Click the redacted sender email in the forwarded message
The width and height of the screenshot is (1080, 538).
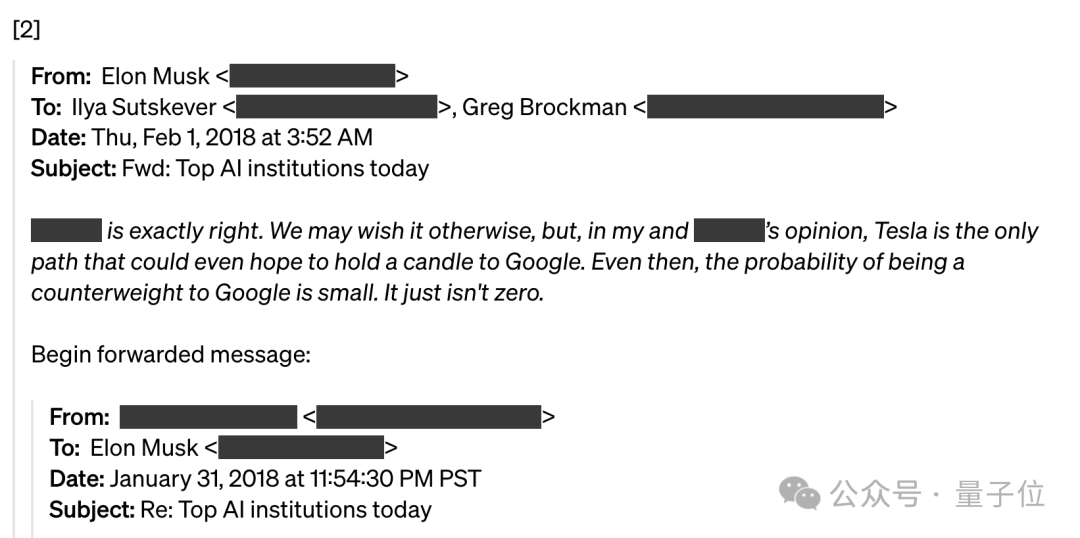coord(429,417)
